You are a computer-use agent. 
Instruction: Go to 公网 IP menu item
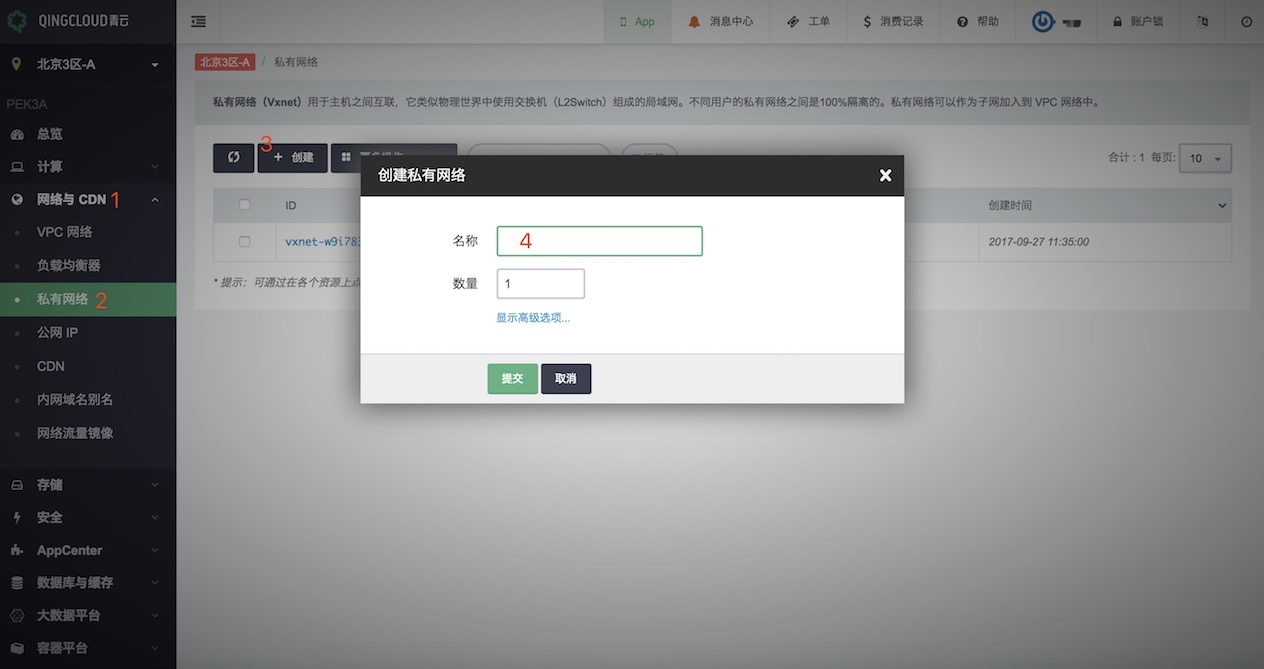pyautogui.click(x=57, y=332)
